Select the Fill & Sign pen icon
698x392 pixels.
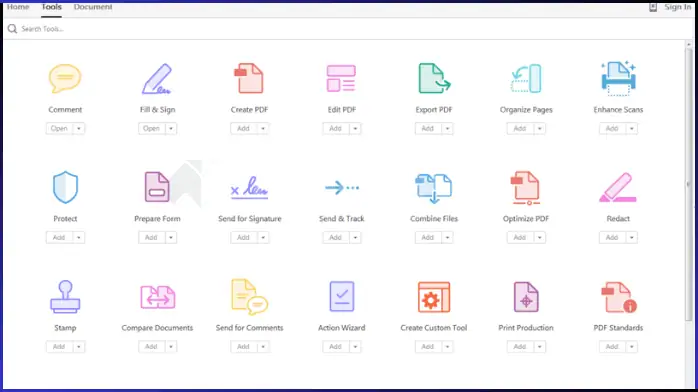(x=157, y=79)
